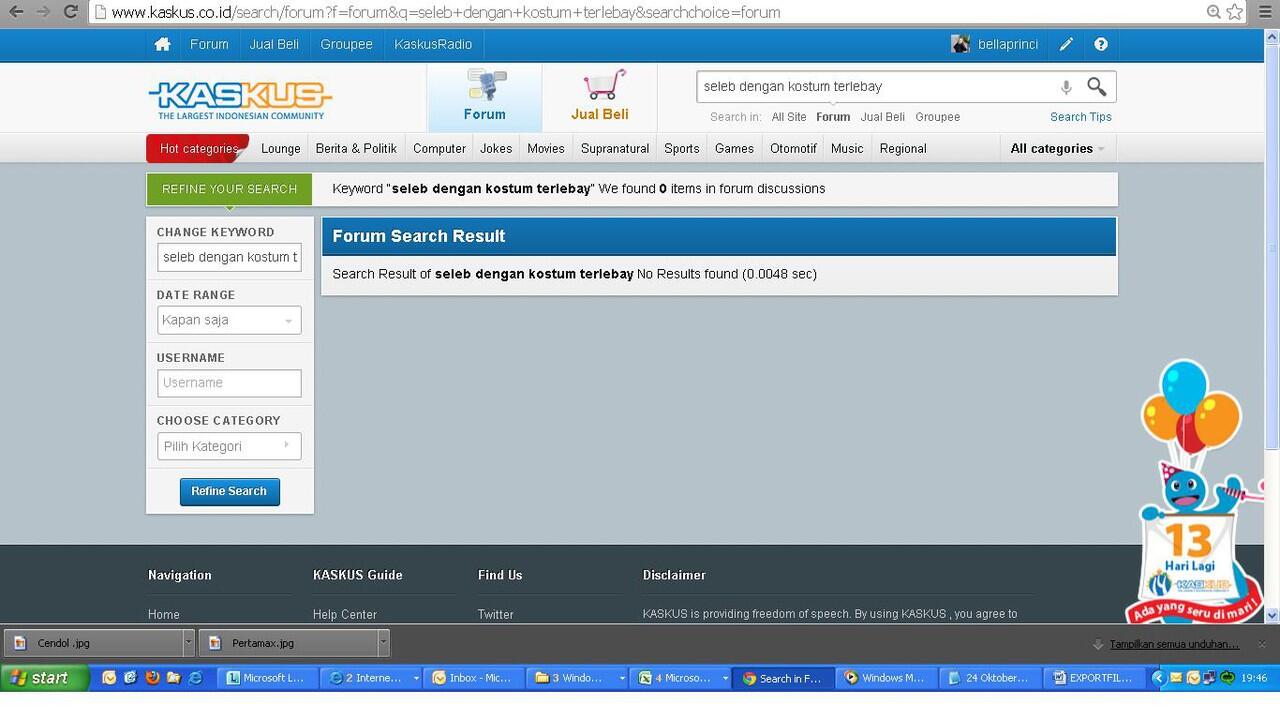Viewport: 1280px width, 720px height.
Task: Open Jual Beli in top navigation
Action: tap(274, 44)
